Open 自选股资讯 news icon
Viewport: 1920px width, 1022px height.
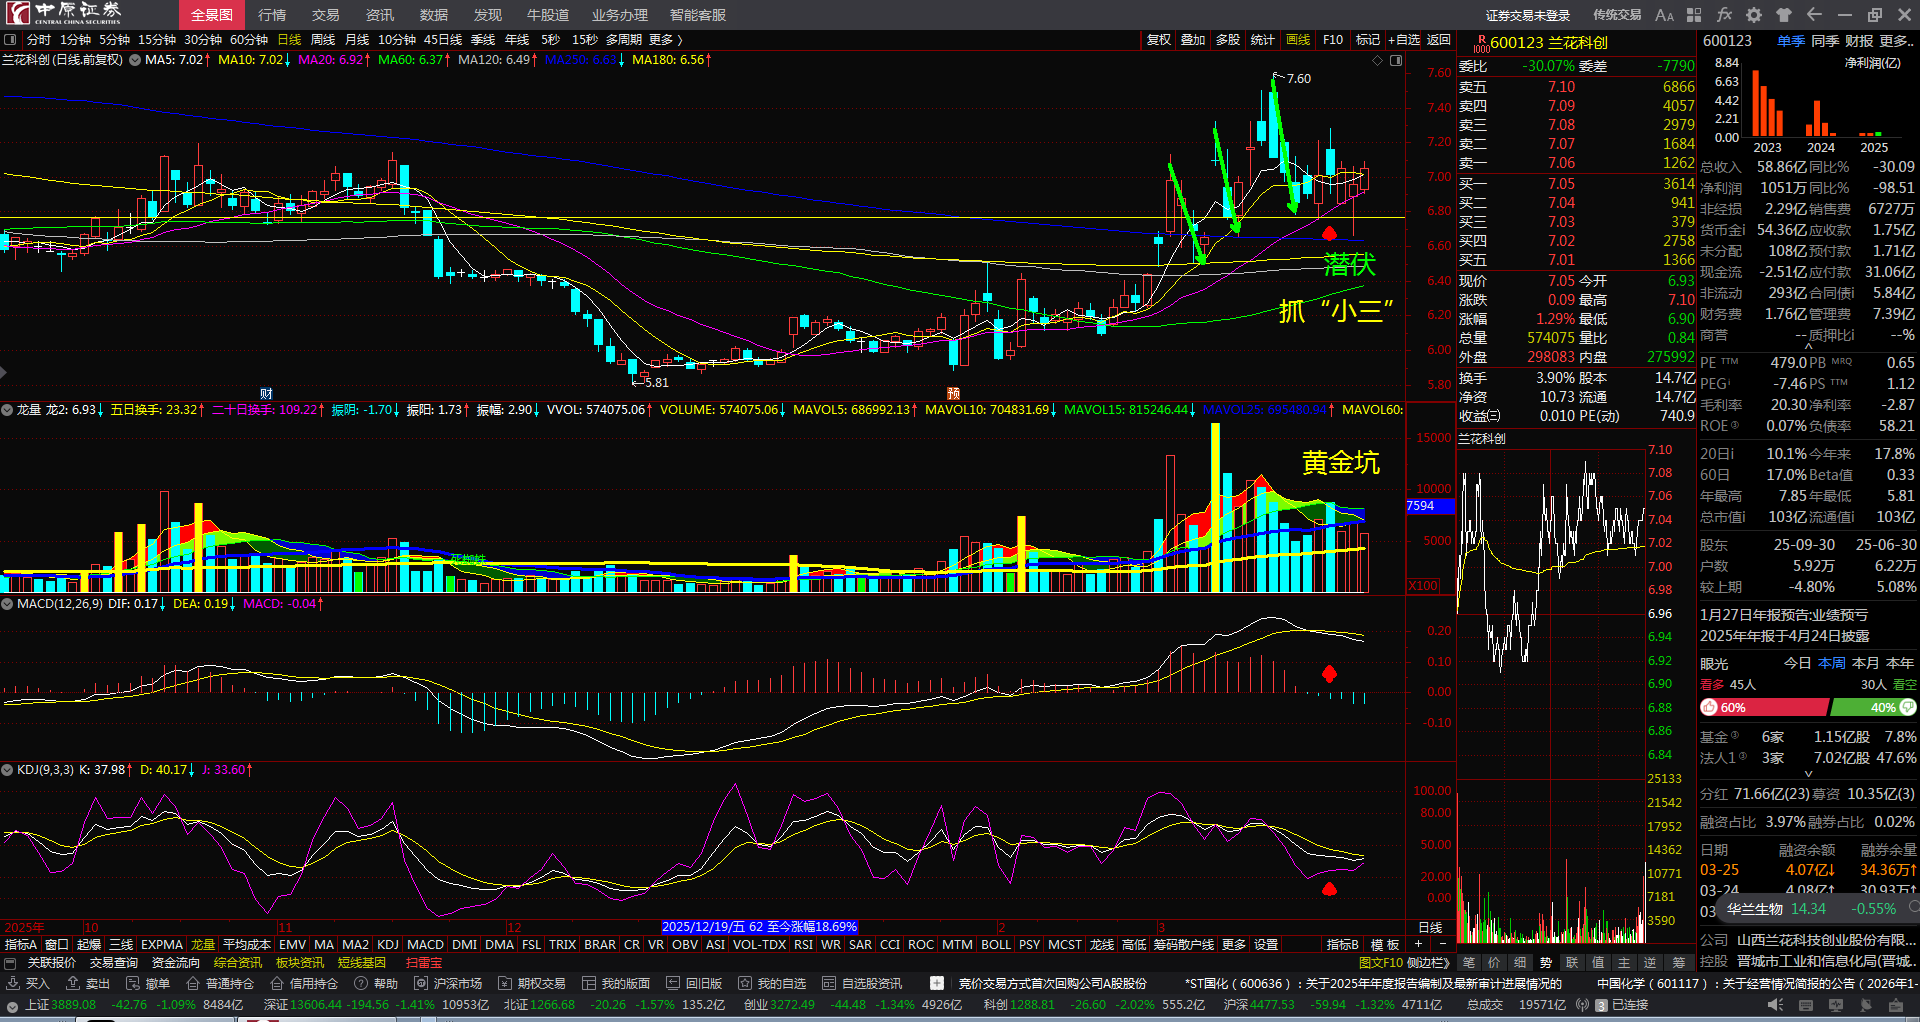click(829, 983)
